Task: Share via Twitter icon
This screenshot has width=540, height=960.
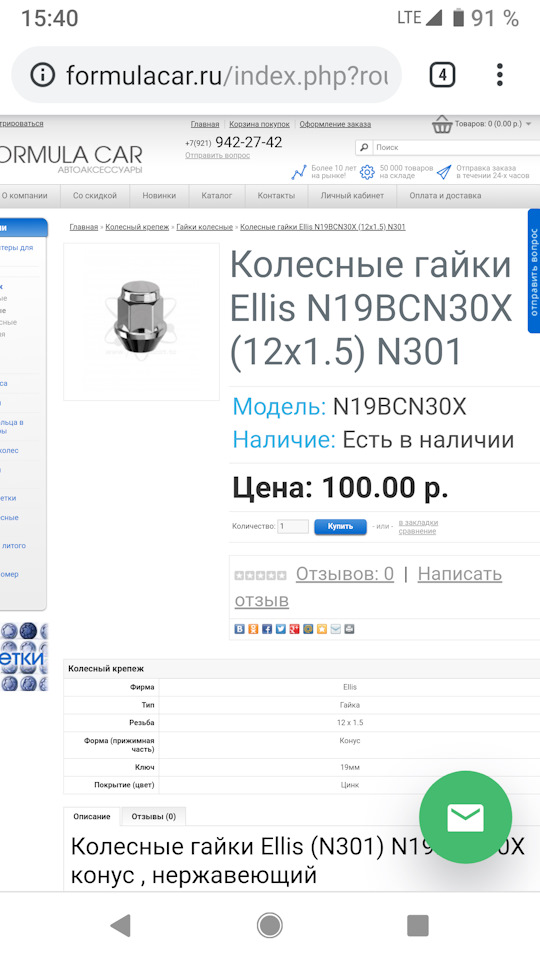Action: 280,629
